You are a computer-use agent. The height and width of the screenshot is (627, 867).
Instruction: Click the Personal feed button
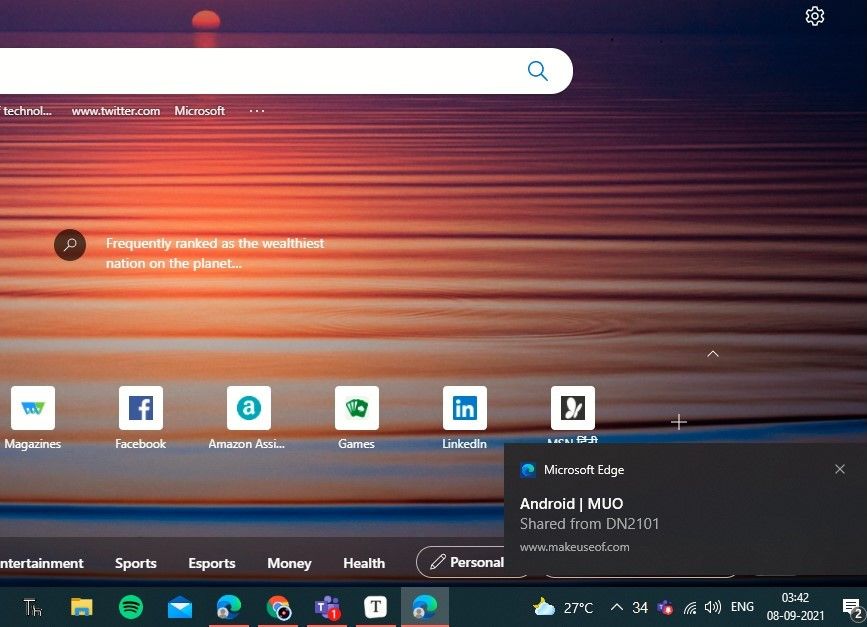pyautogui.click(x=472, y=562)
